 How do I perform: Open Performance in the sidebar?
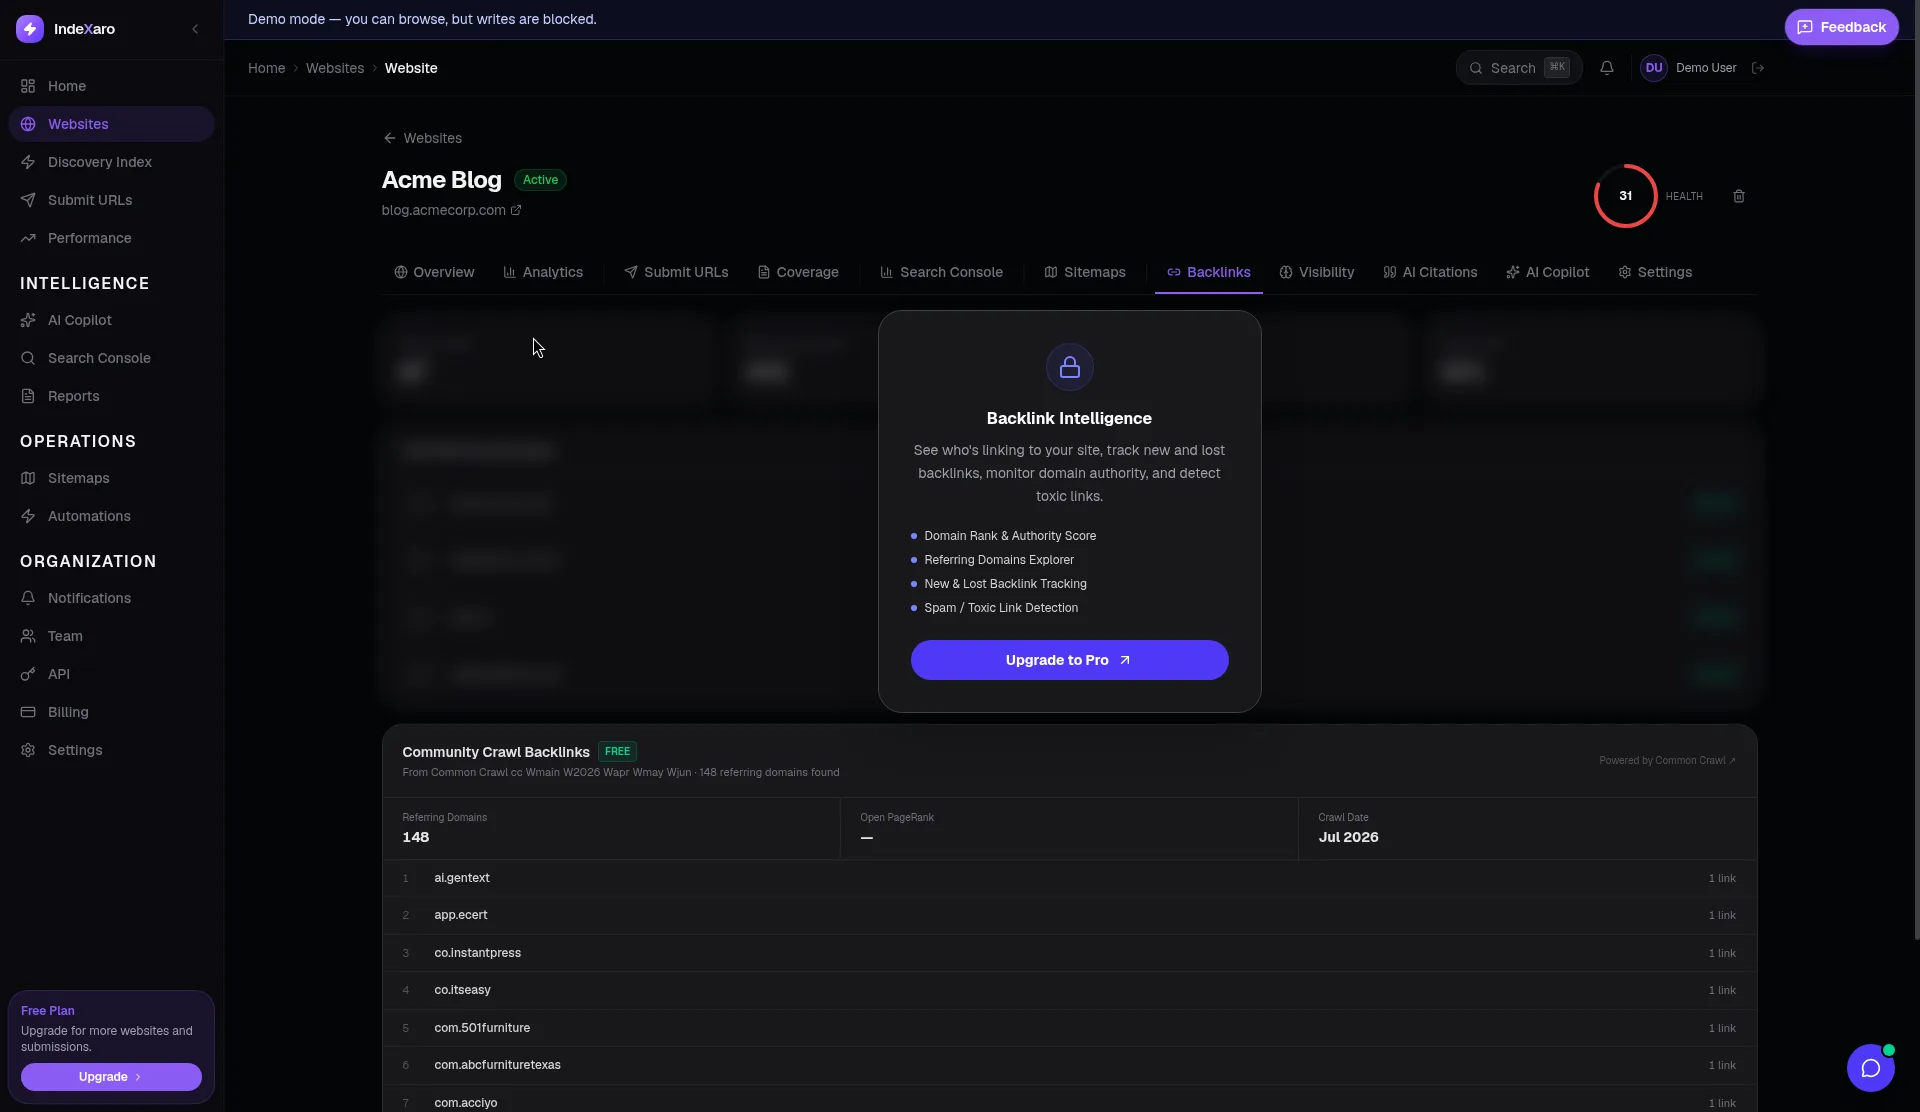pos(111,238)
